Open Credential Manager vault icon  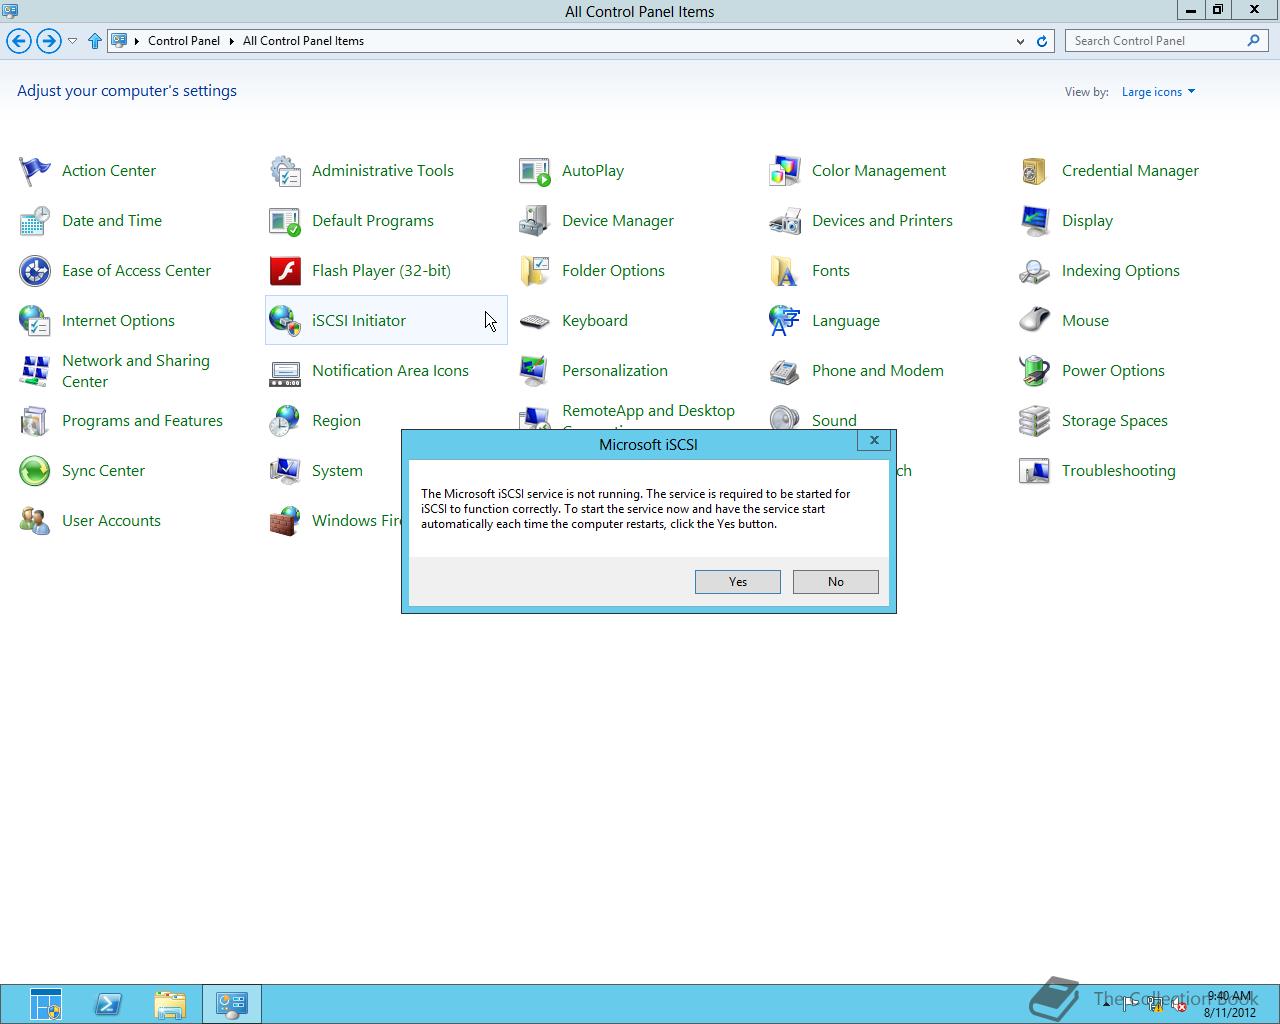coord(1035,171)
